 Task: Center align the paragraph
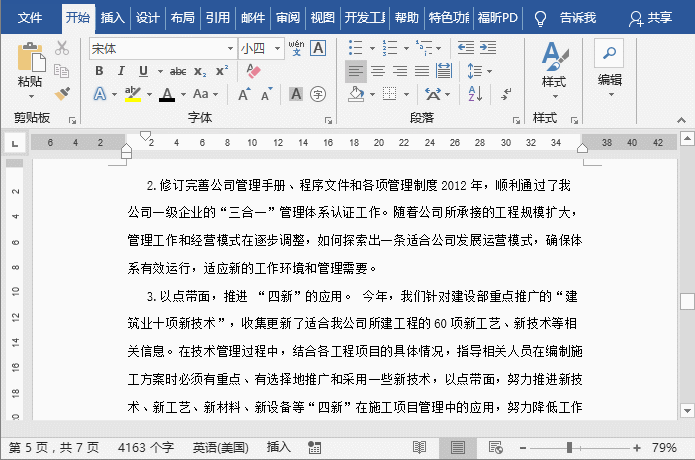coord(378,71)
